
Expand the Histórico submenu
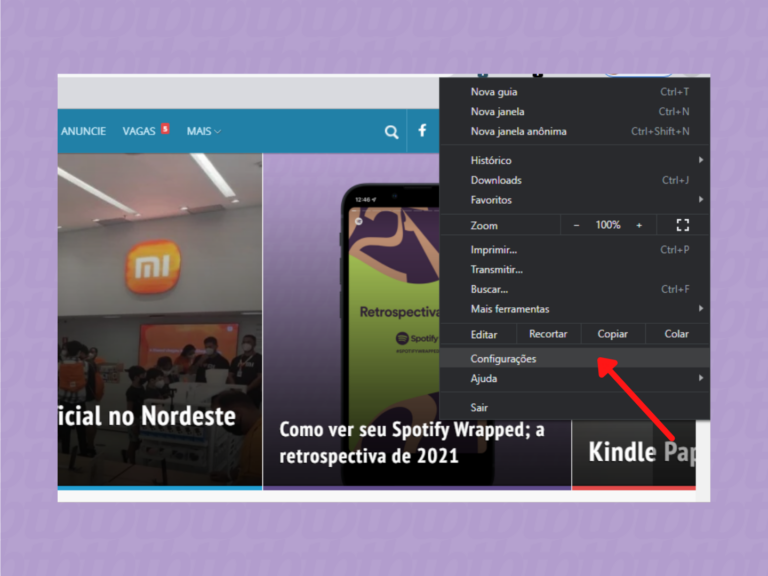[575, 160]
